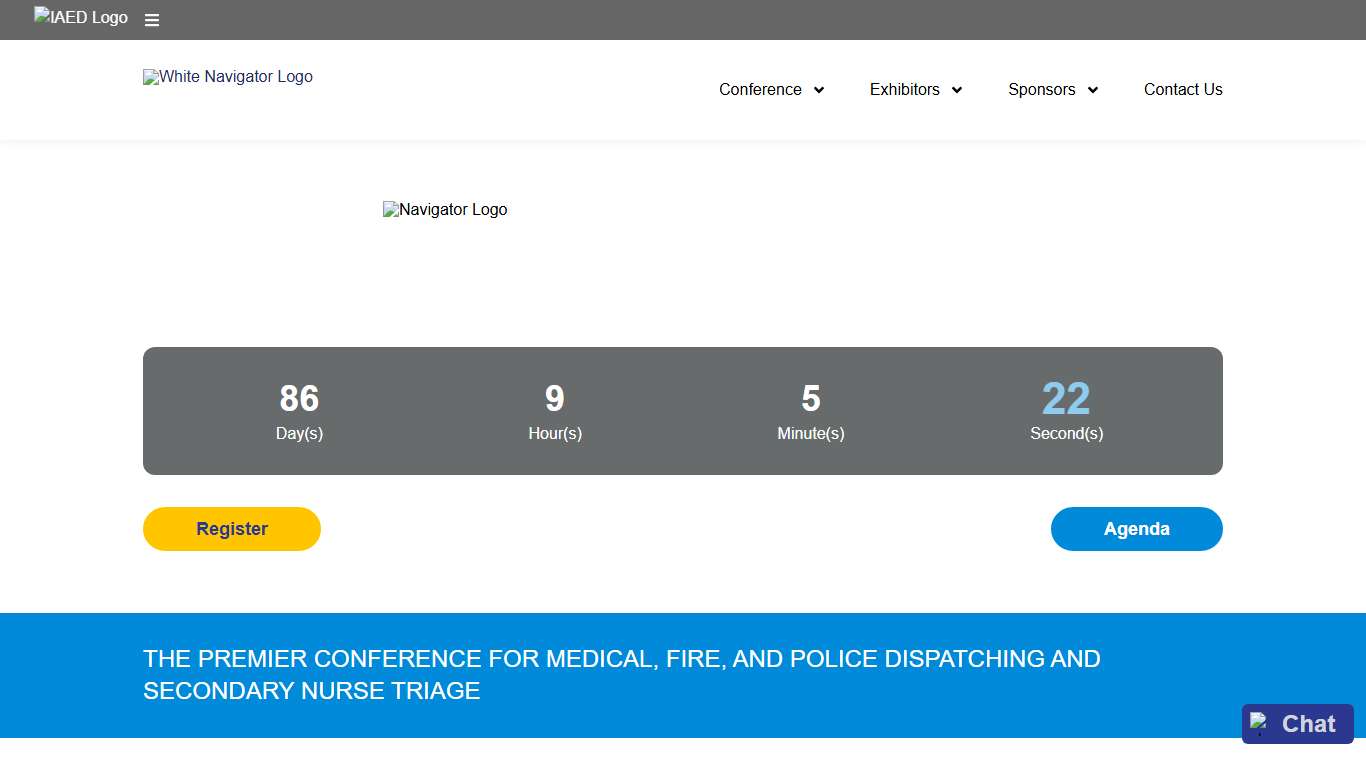
Task: Click the Premier Conference banner headline
Action: coord(622,674)
